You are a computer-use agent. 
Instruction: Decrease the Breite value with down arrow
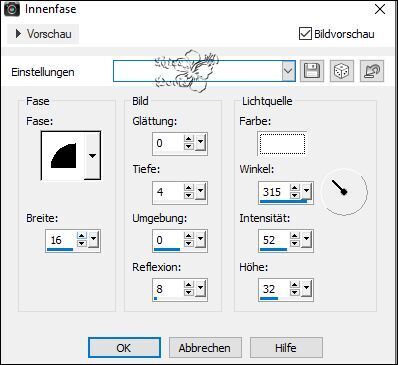(x=82, y=243)
